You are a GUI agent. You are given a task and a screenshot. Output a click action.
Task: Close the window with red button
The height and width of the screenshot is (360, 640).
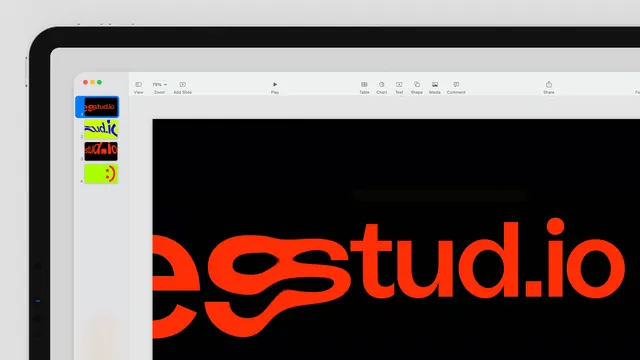pos(85,82)
